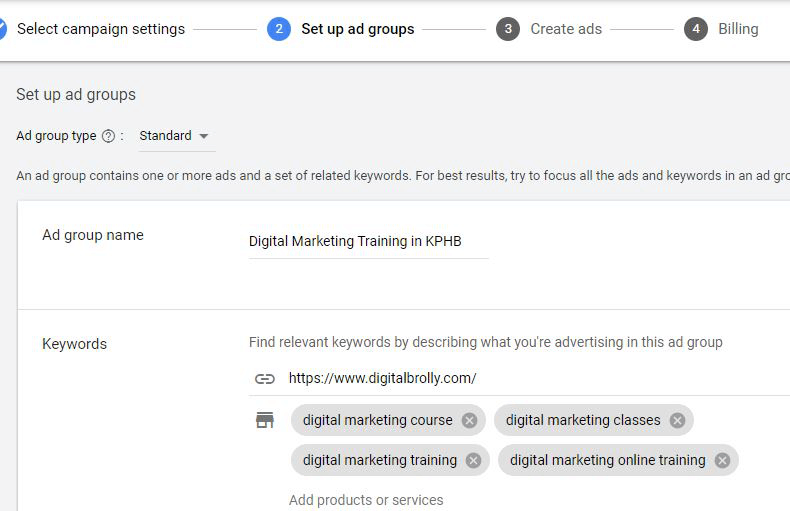Click the link icon beside the website URL
This screenshot has width=790, height=511.
[264, 378]
